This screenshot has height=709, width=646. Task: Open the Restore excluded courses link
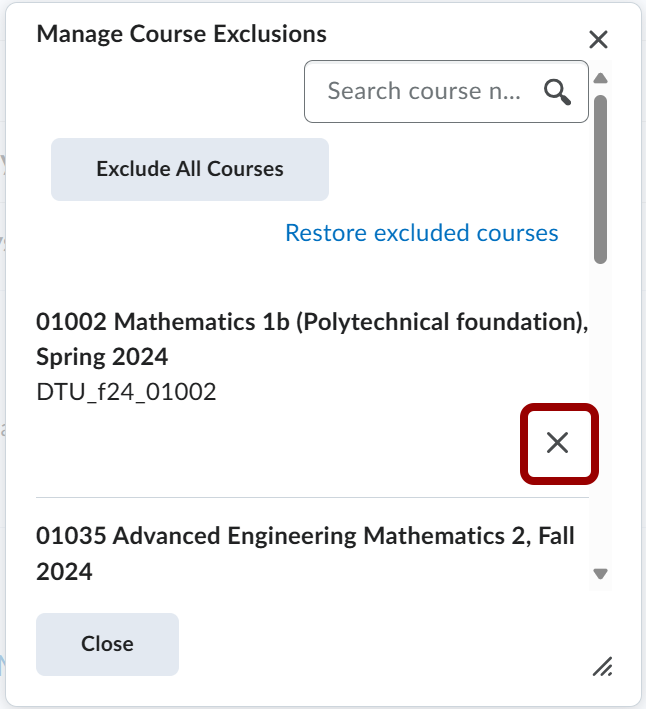(421, 233)
